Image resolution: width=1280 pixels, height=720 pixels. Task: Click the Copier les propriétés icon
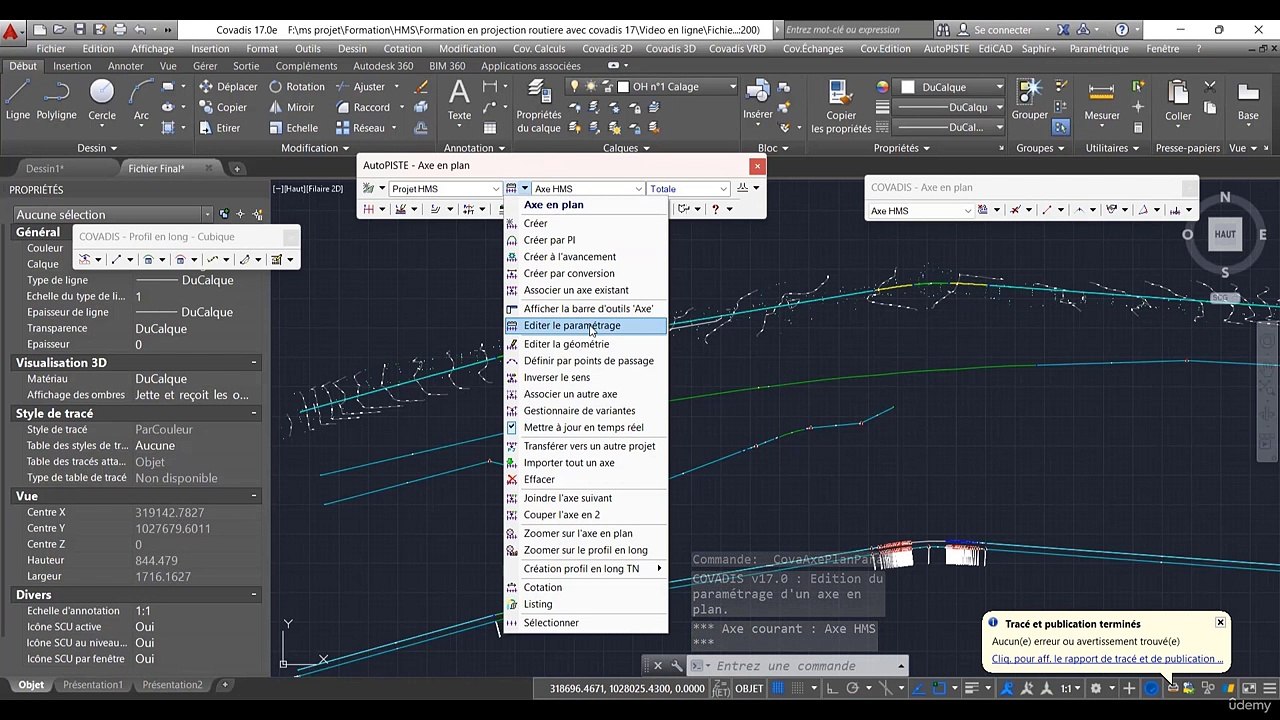841,105
